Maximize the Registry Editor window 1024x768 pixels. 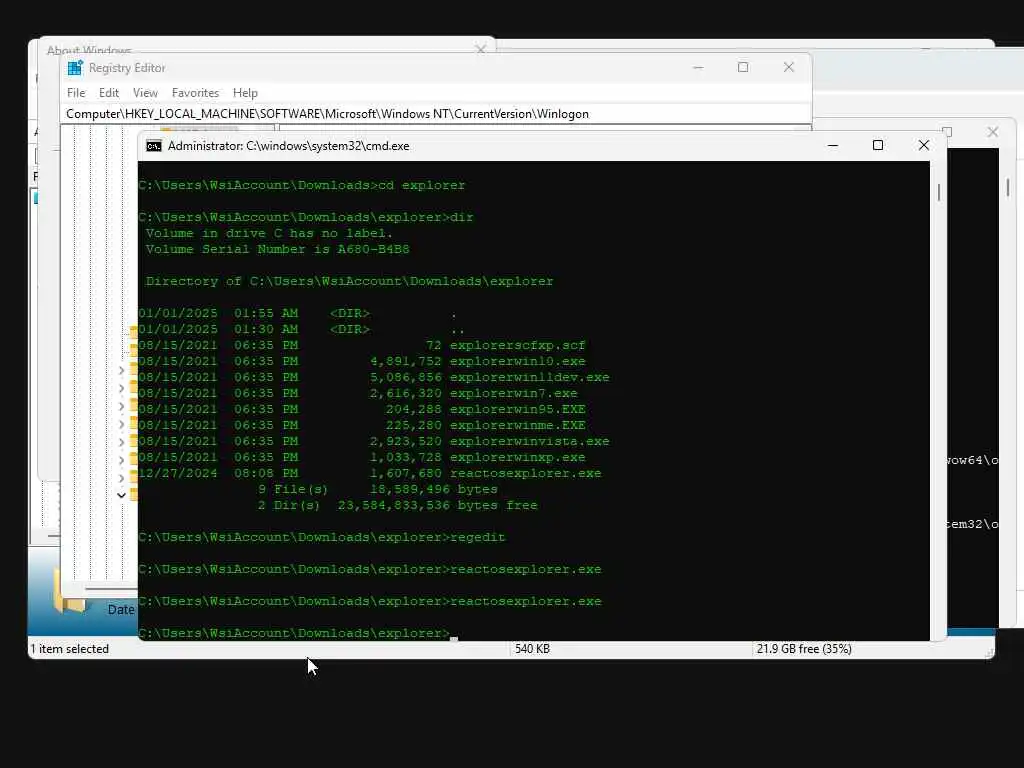click(x=743, y=67)
